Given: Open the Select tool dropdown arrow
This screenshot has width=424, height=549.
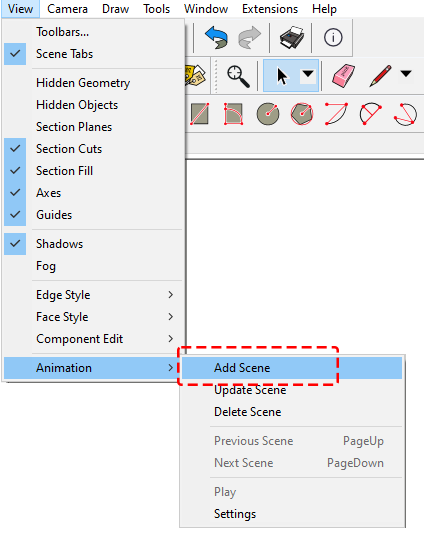Looking at the screenshot, I should pyautogui.click(x=308, y=74).
